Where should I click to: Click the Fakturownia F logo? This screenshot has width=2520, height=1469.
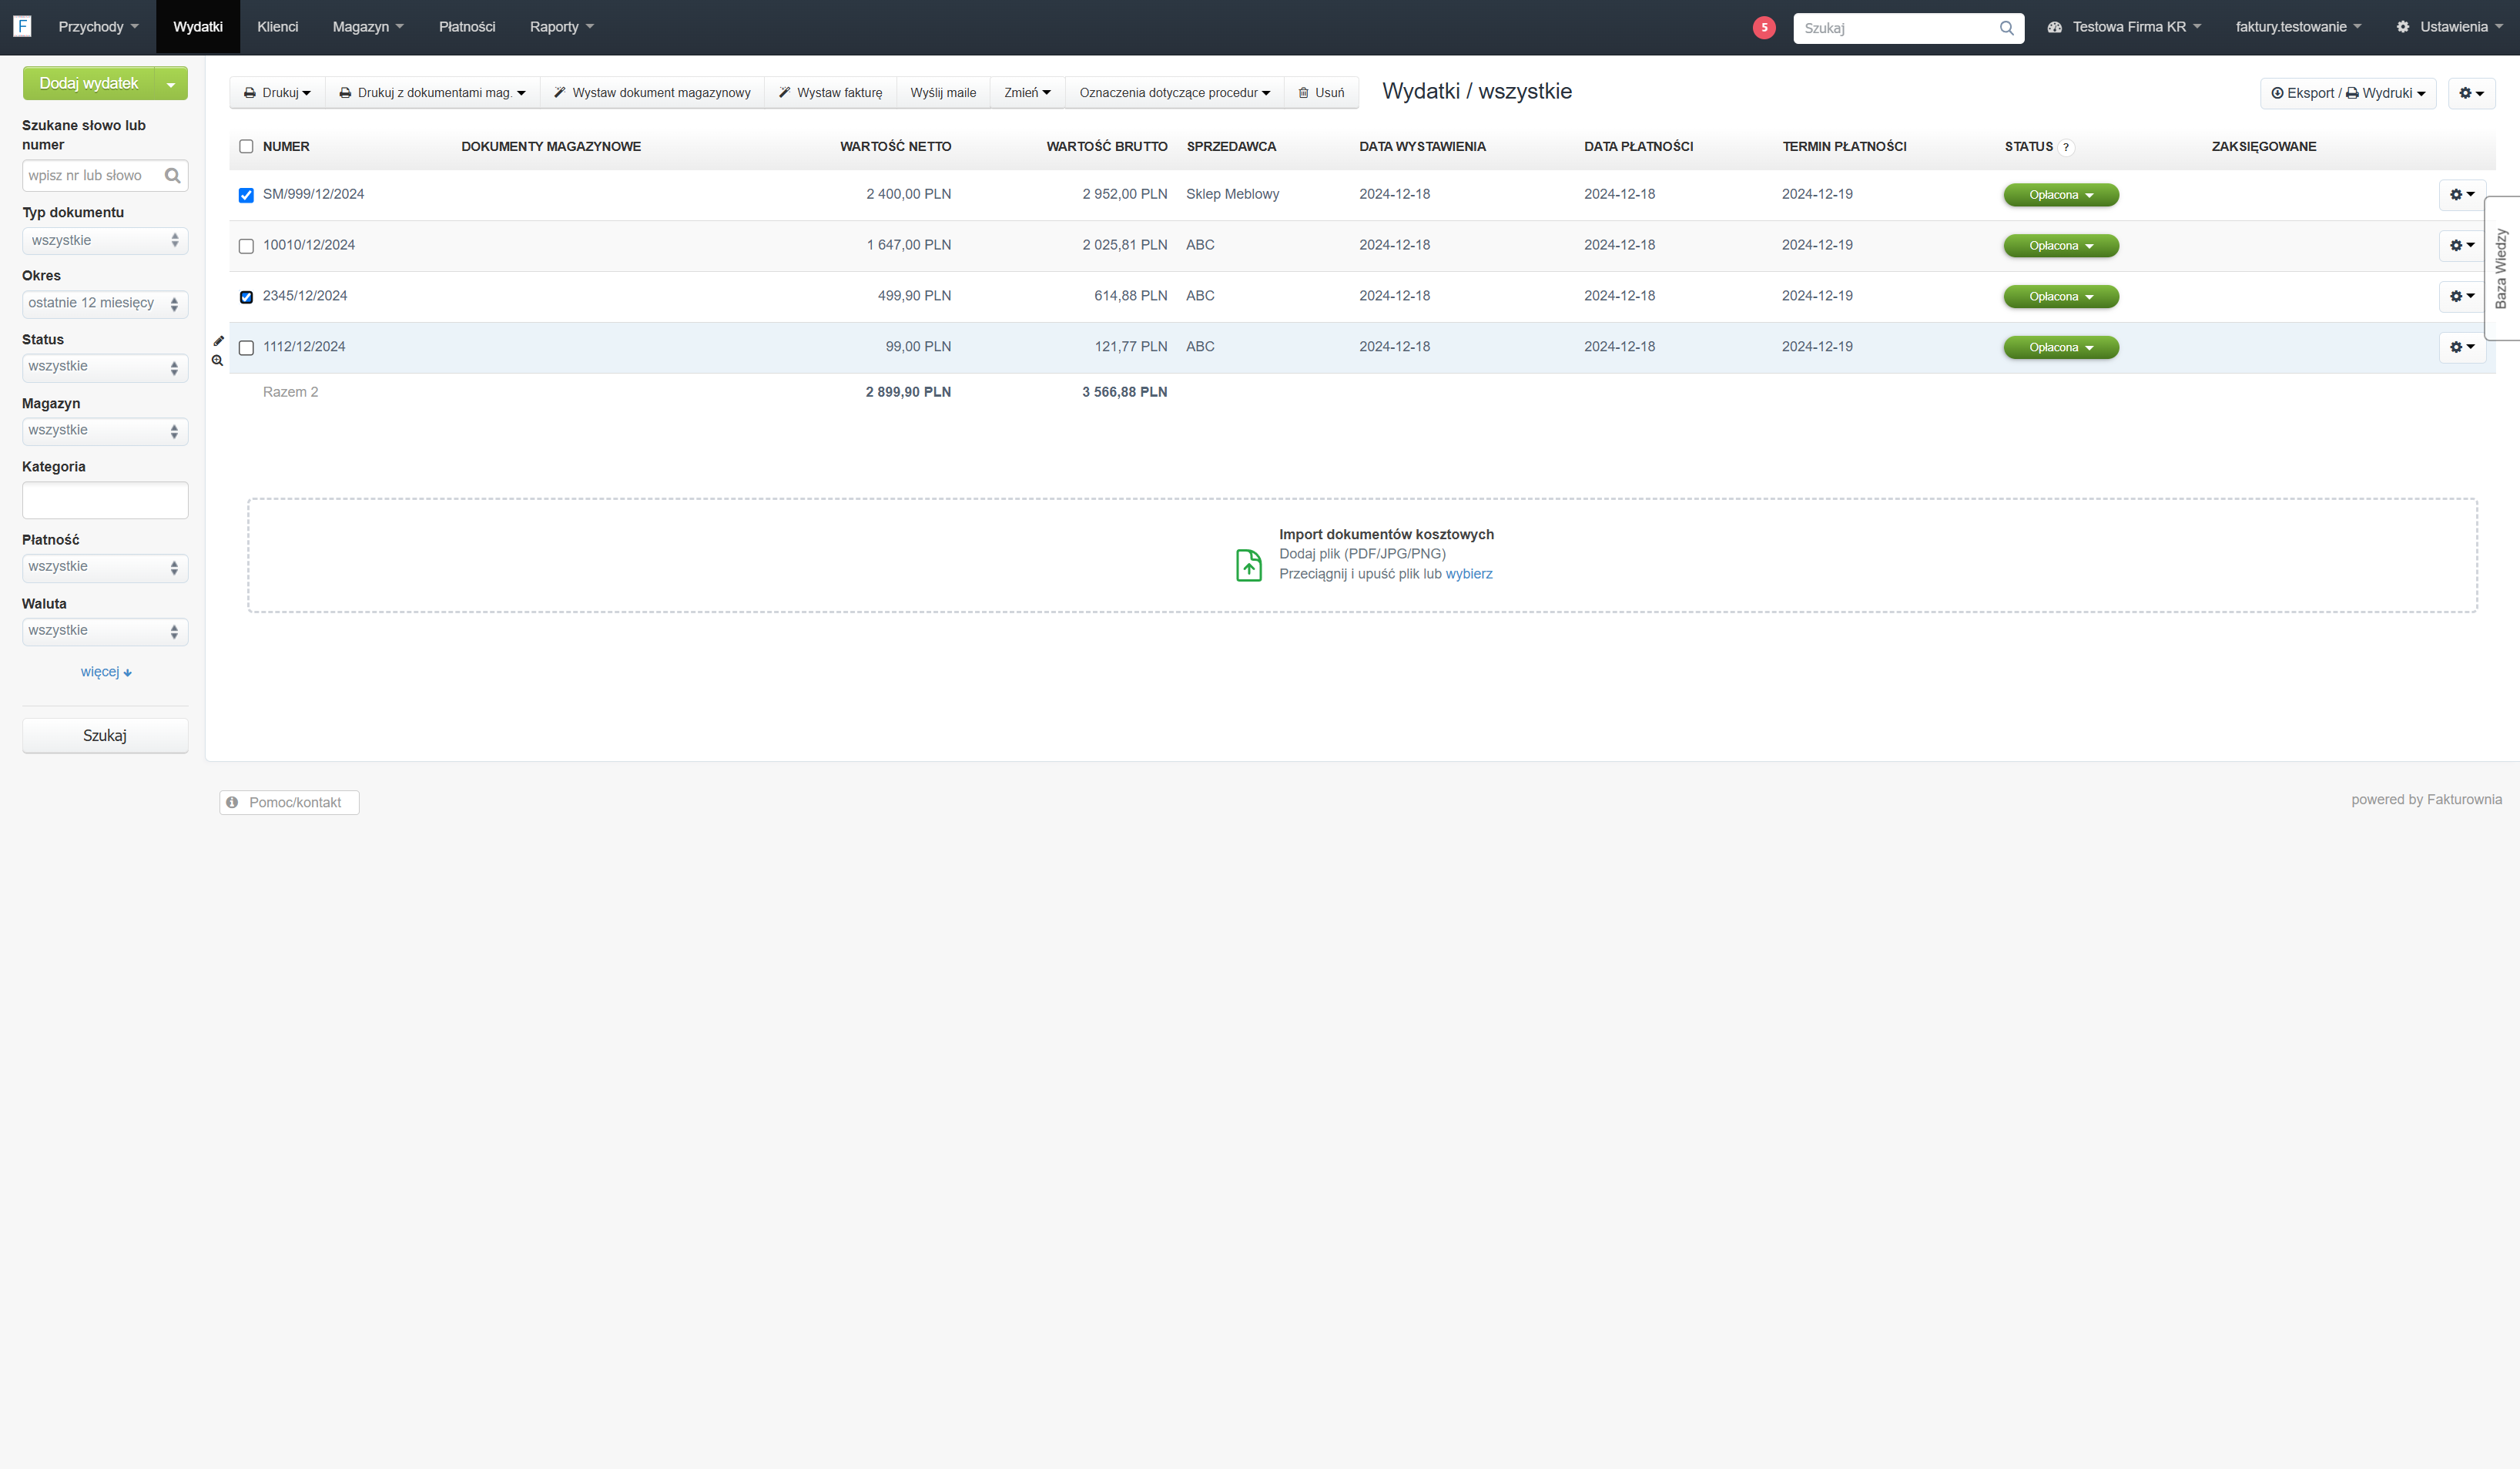coord(22,26)
